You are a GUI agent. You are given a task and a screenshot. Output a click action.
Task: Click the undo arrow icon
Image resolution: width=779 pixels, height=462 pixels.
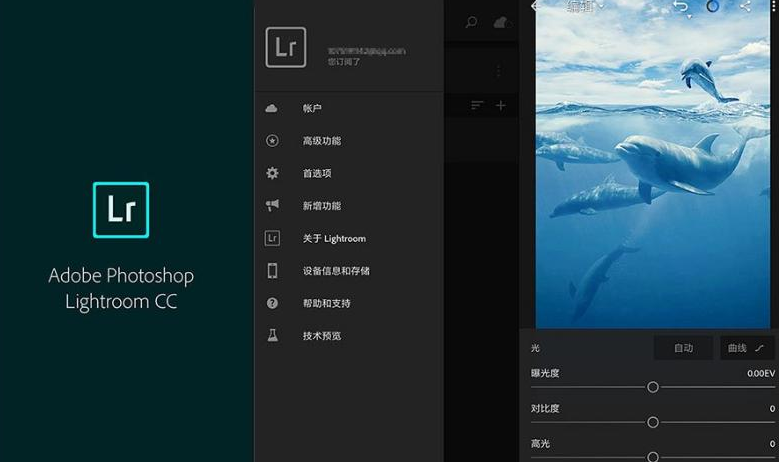pyautogui.click(x=681, y=7)
